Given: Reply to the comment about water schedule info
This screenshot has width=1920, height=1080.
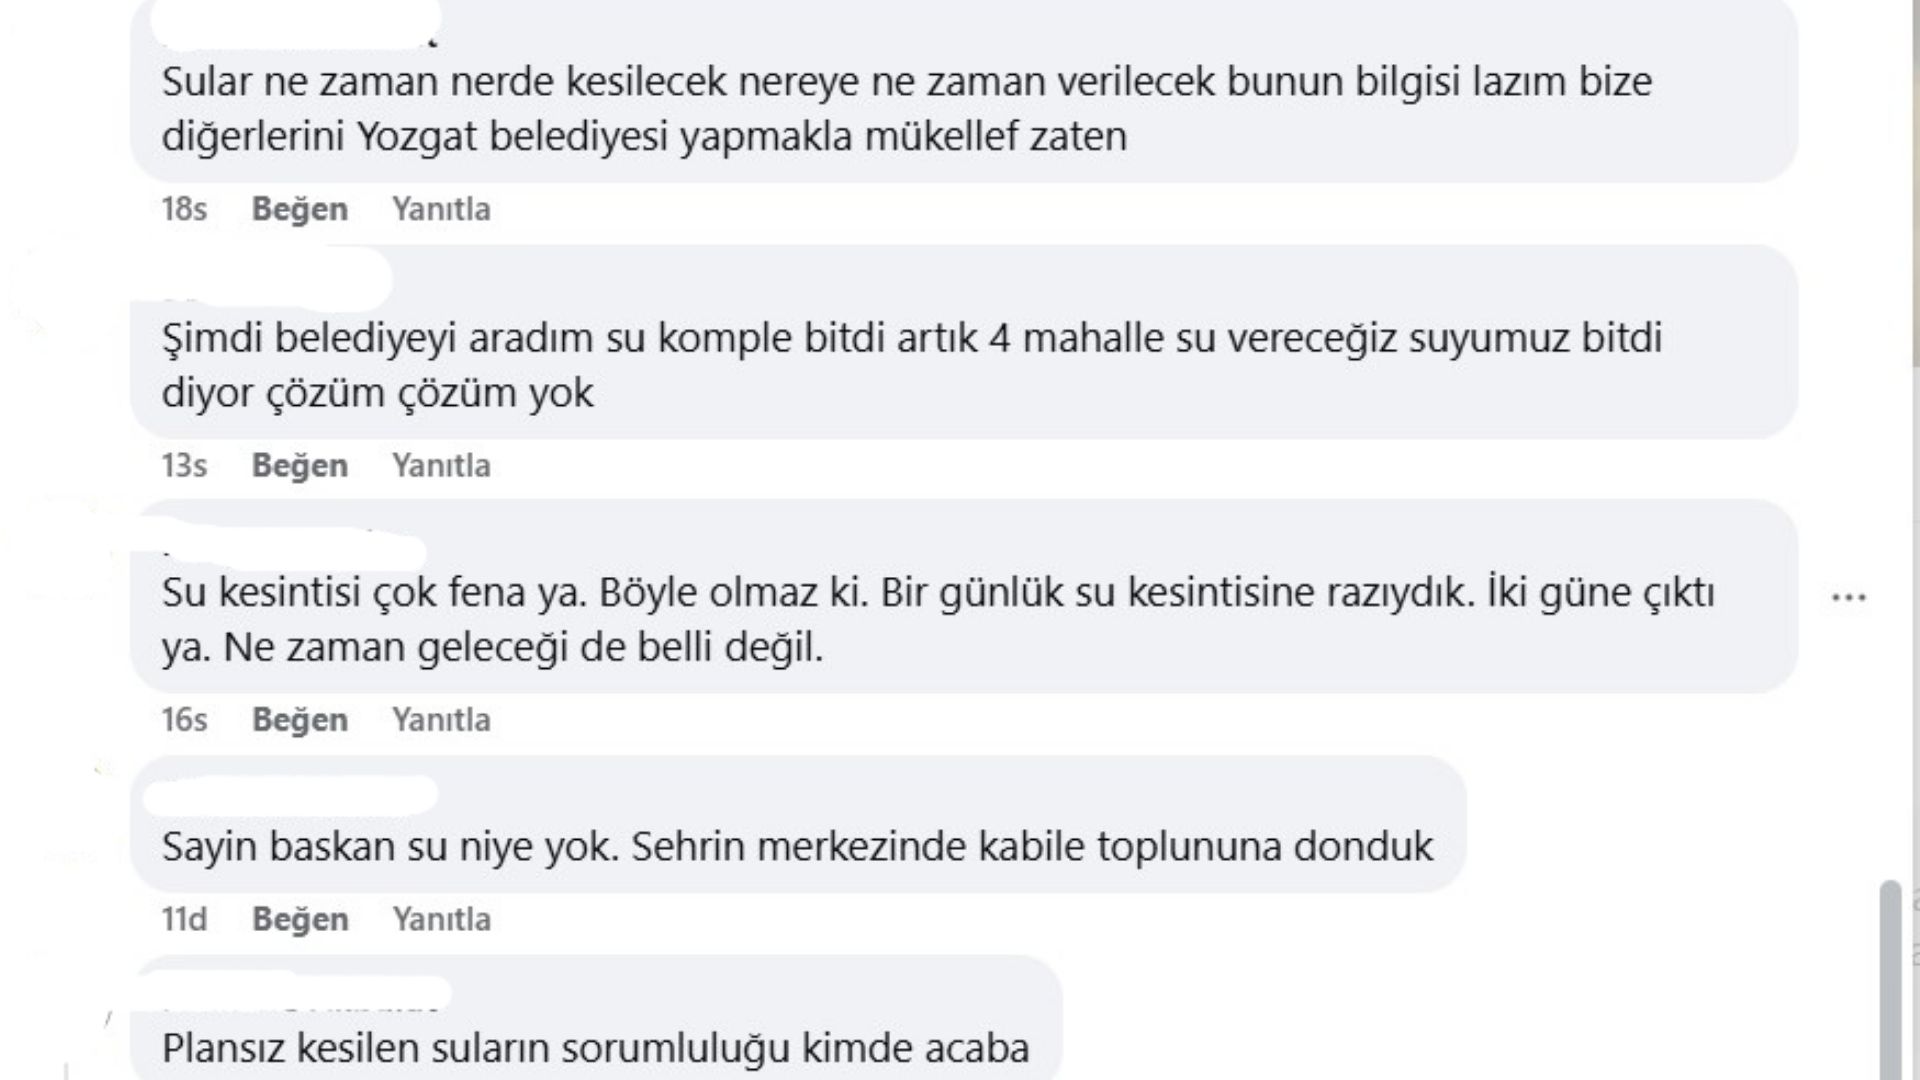Looking at the screenshot, I should [442, 209].
